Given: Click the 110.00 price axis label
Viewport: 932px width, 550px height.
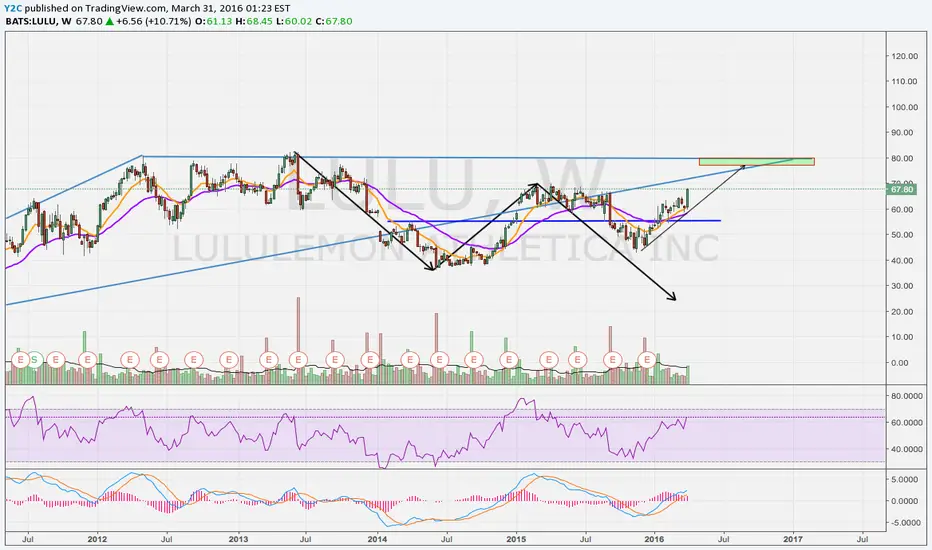Looking at the screenshot, I should click(904, 81).
